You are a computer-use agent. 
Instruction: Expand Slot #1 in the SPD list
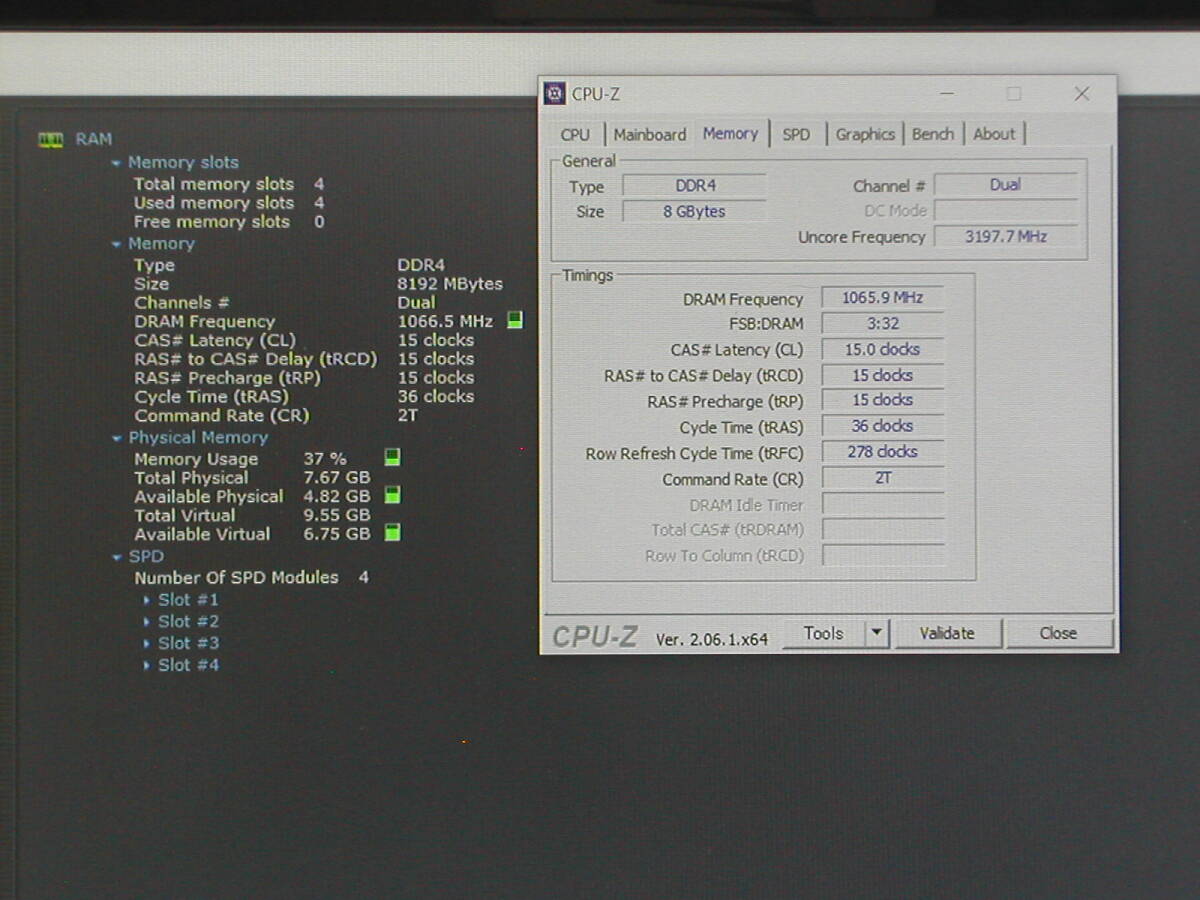[147, 600]
